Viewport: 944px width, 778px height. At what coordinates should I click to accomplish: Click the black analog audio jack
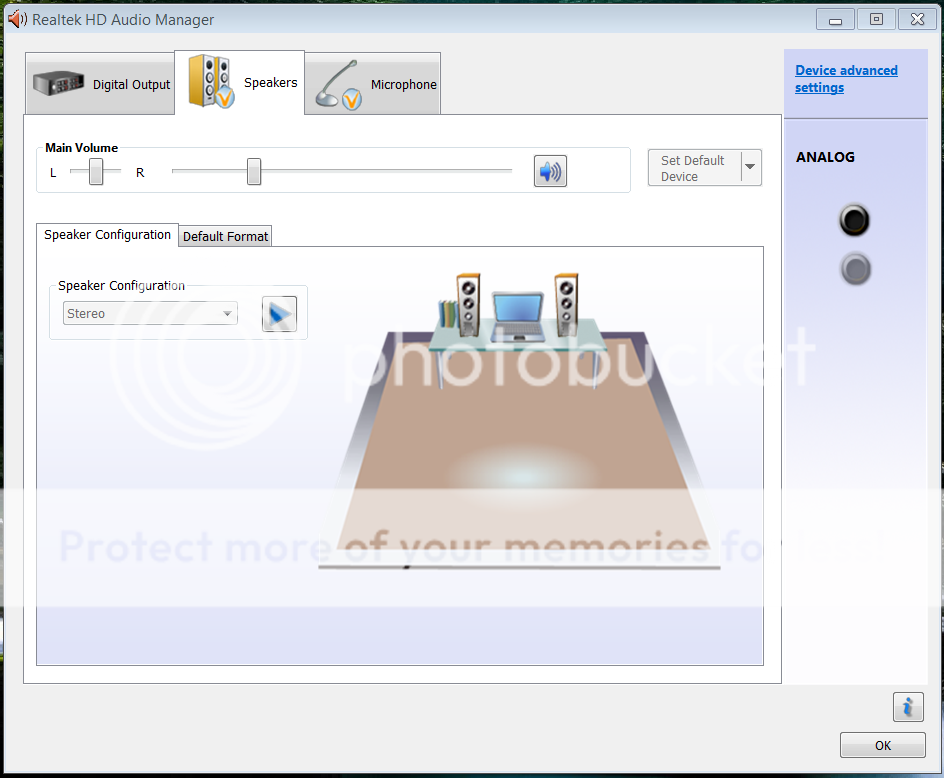(854, 220)
